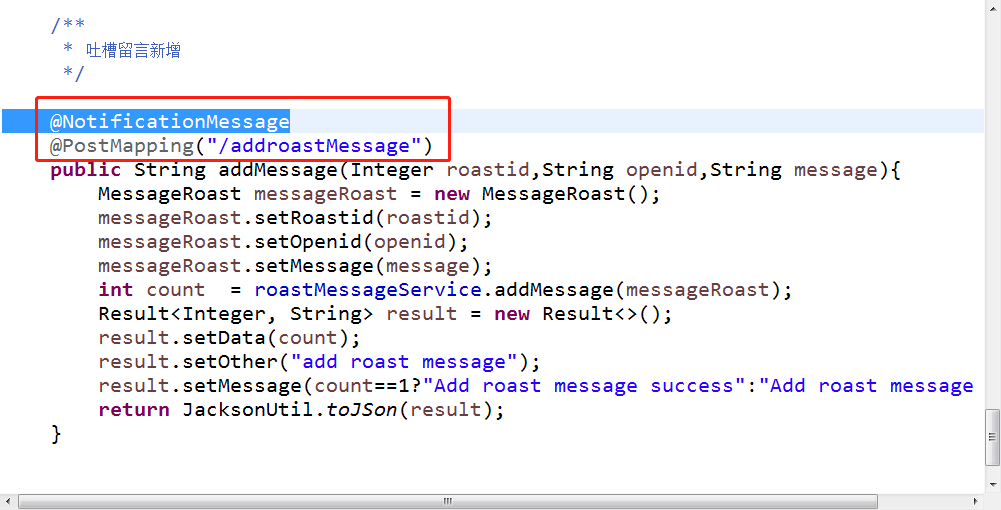Place cursor on @NotificationMessage annotation

[170, 122]
